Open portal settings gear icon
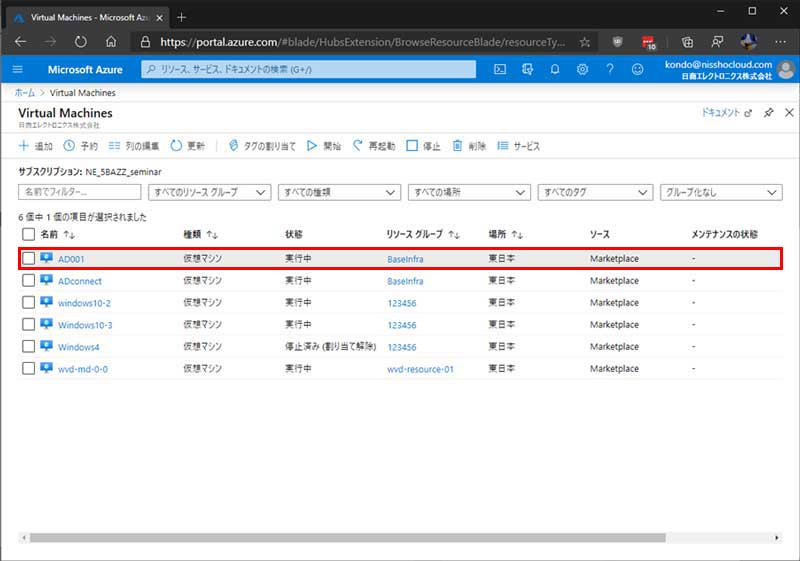Image resolution: width=800 pixels, height=561 pixels. point(582,70)
